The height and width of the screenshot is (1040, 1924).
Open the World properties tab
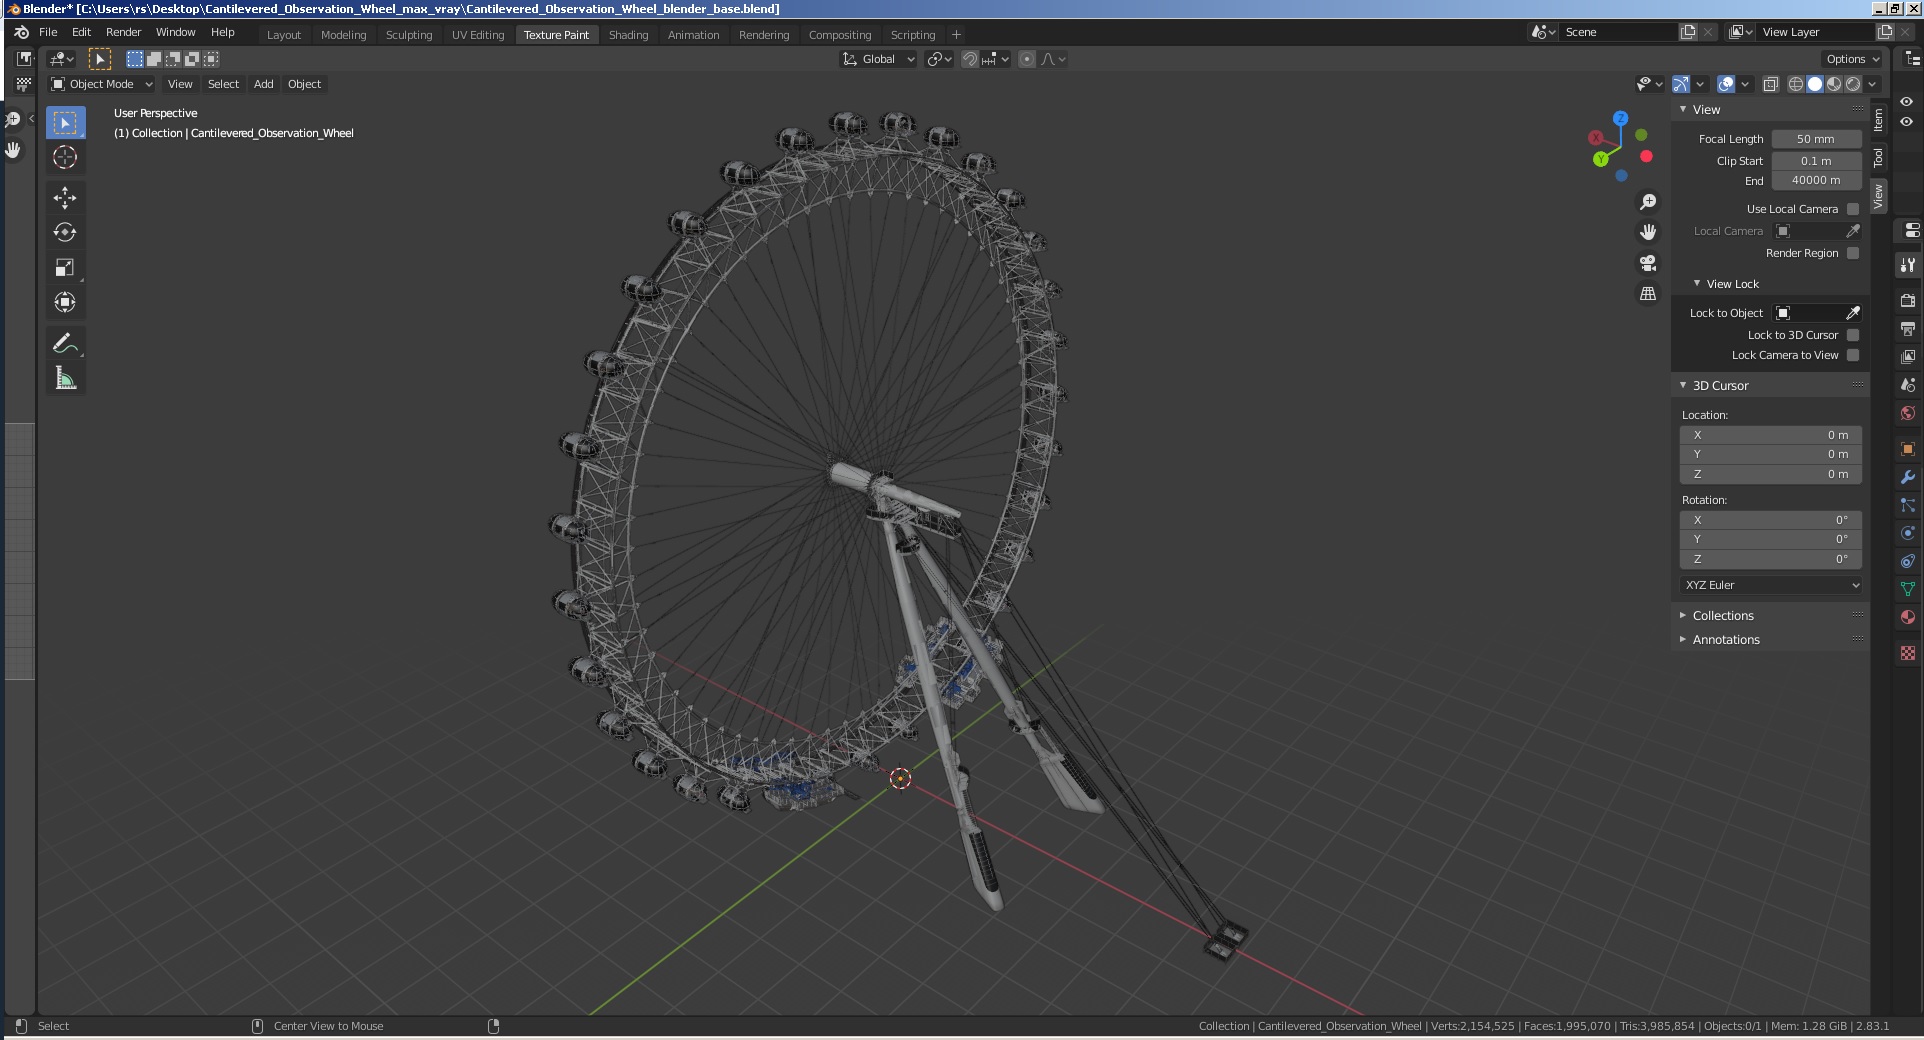(1908, 413)
